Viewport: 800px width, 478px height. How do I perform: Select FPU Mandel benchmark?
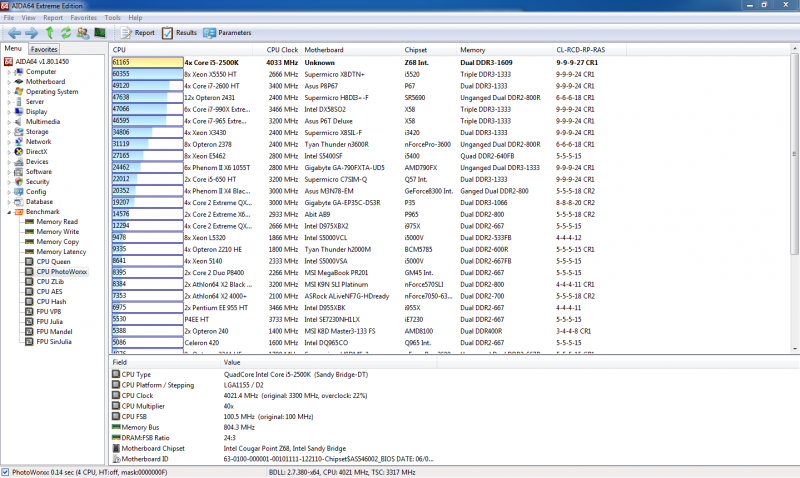click(54, 332)
